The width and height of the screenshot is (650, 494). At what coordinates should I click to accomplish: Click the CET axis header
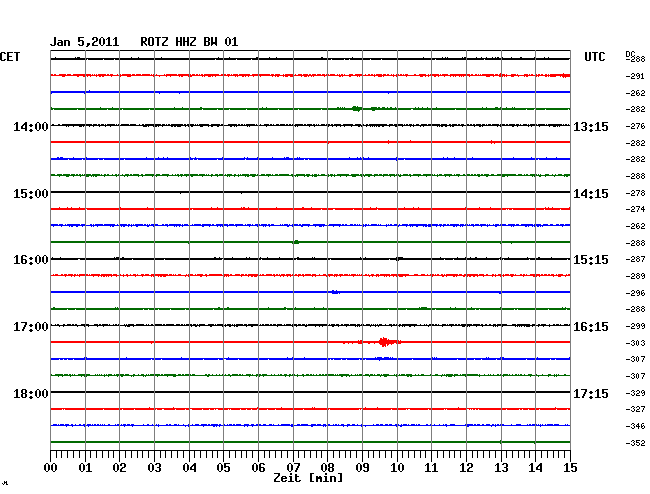pyautogui.click(x=10, y=57)
